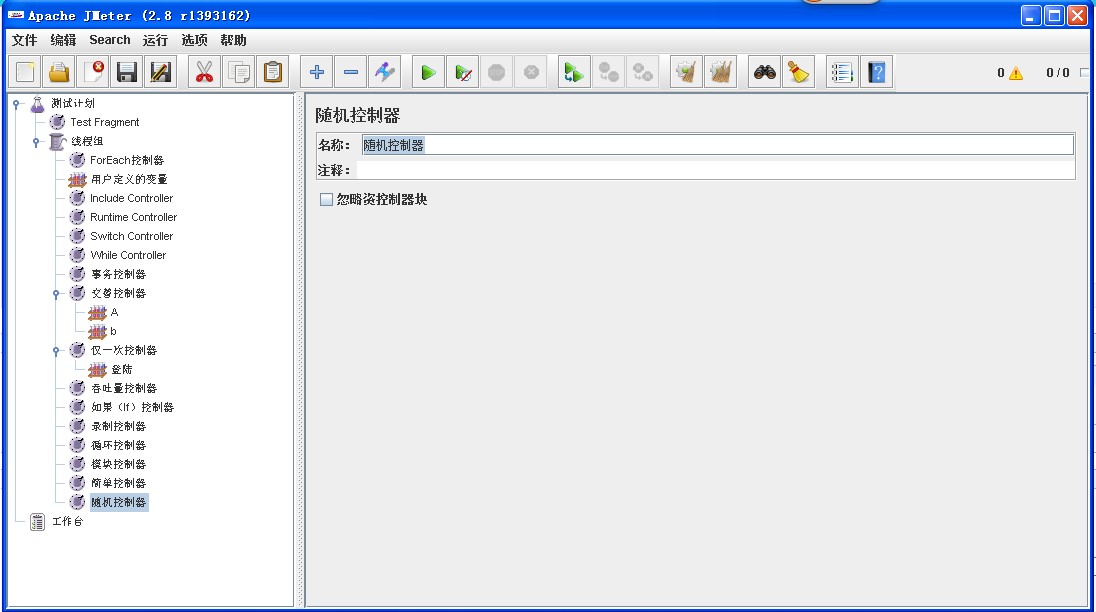Save the test plan with floppy icon
This screenshot has width=1096, height=612.
[127, 72]
